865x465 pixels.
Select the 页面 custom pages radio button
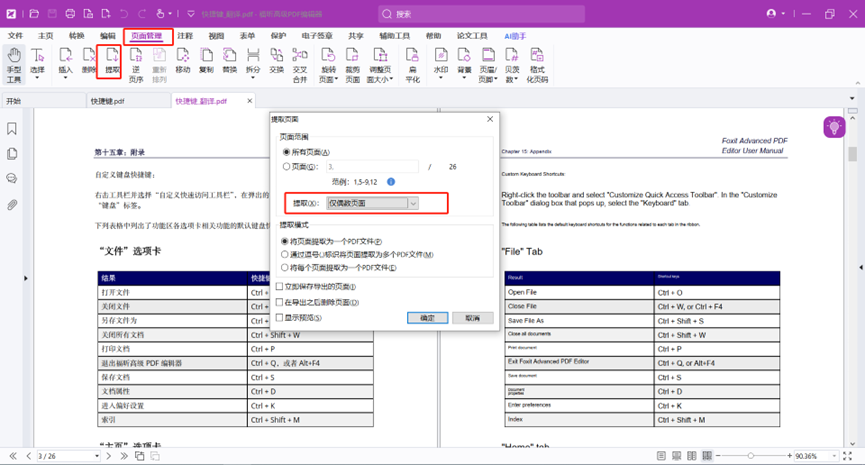(x=286, y=167)
